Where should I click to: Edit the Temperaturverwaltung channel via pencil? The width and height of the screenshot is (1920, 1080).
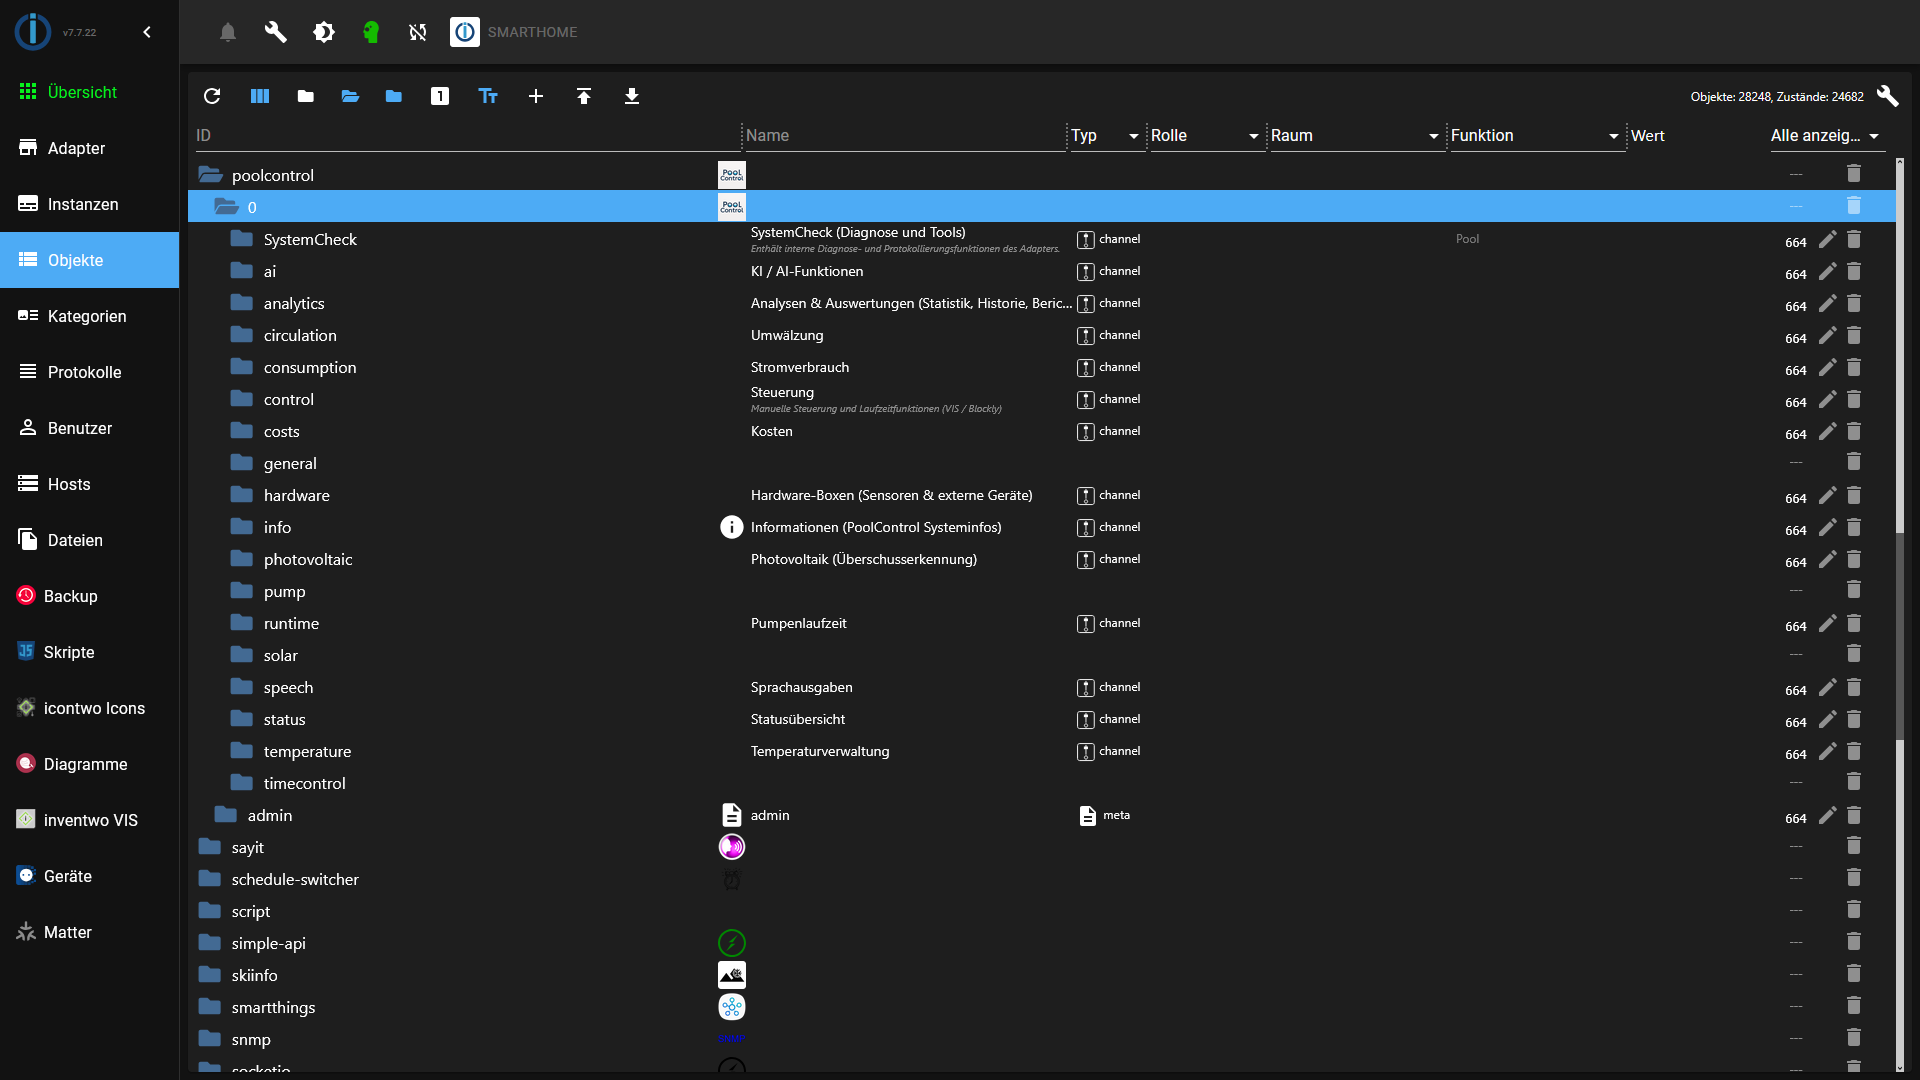coord(1829,753)
